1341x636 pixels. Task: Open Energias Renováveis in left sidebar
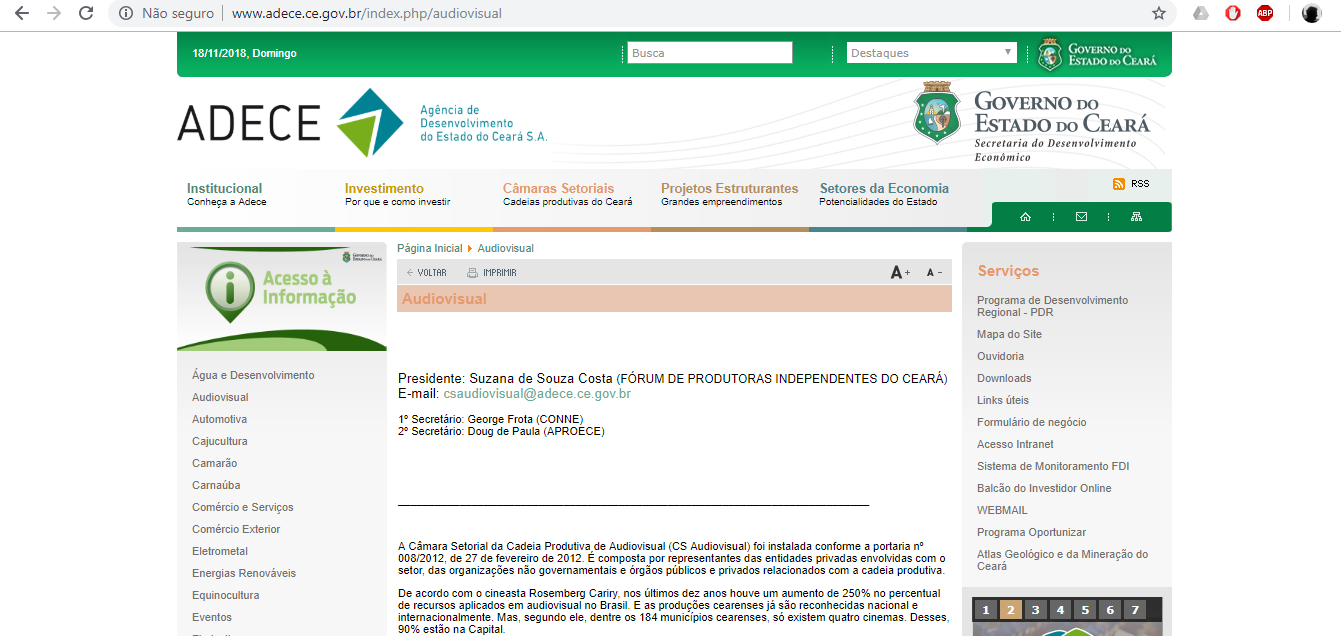(244, 573)
